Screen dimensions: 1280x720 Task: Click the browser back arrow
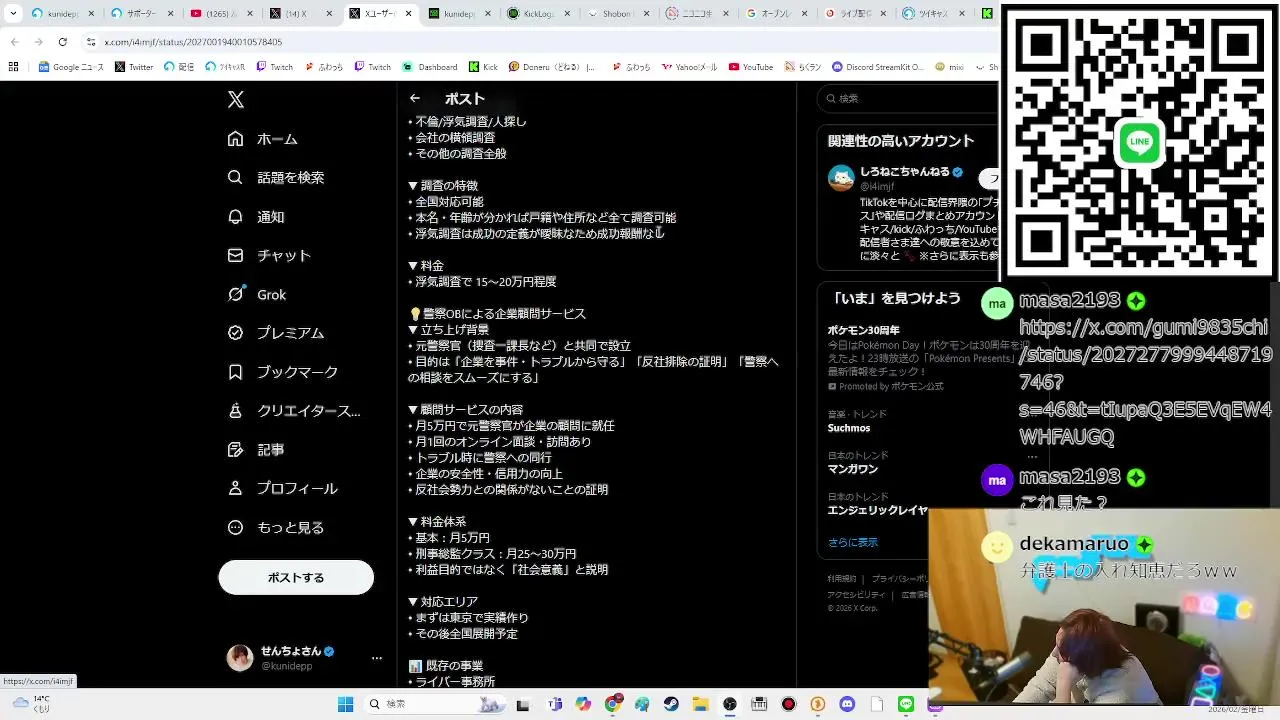click(x=14, y=42)
